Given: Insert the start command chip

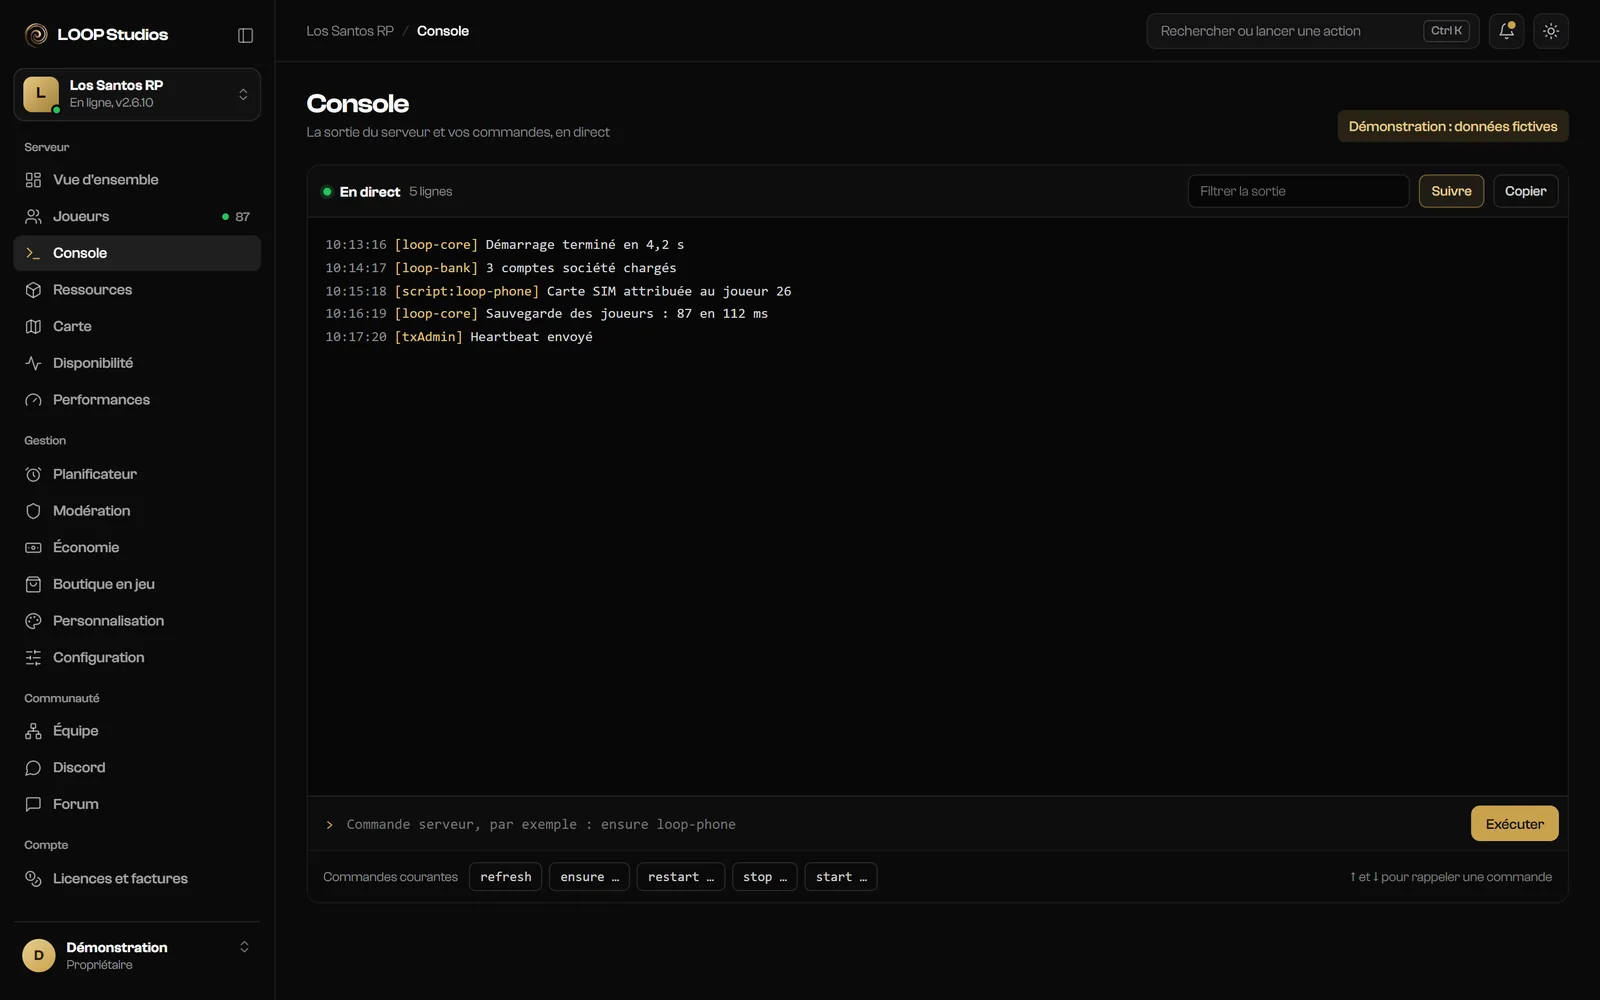Looking at the screenshot, I should (x=841, y=877).
